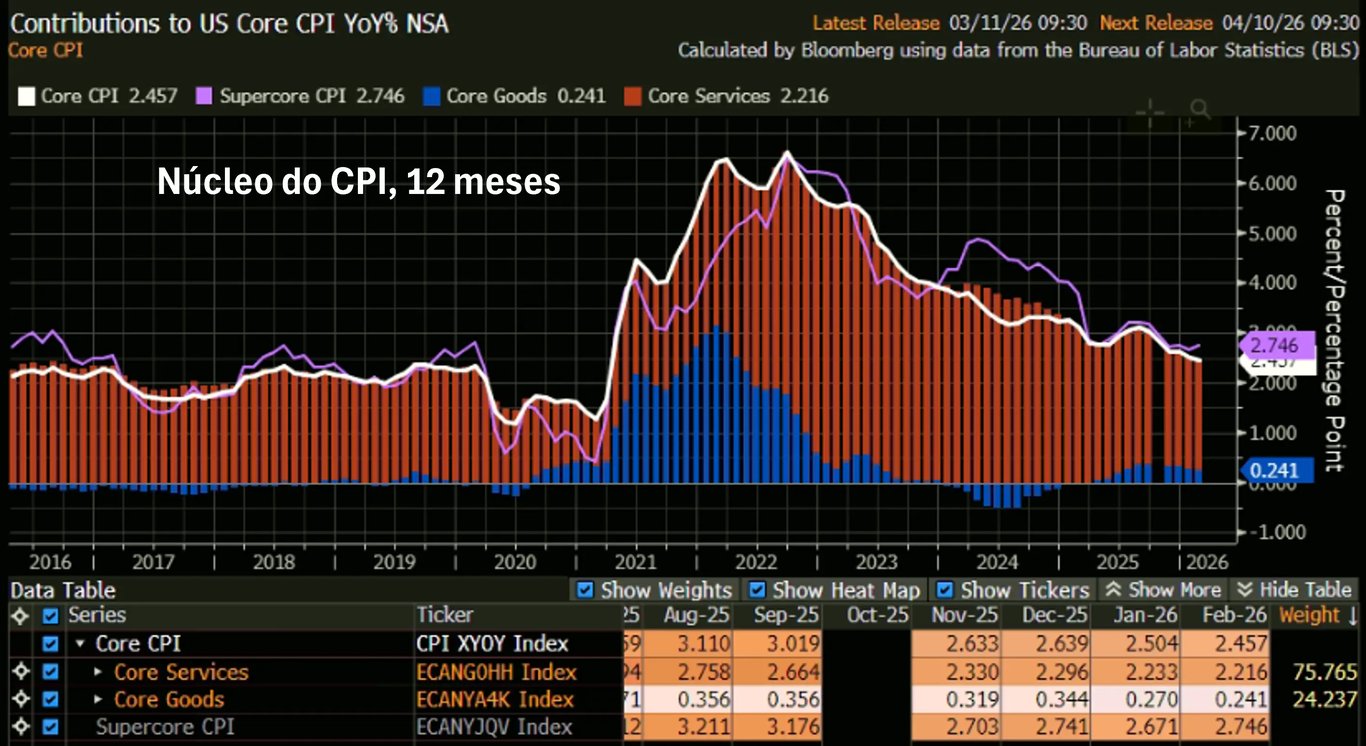1366x746 pixels.
Task: Click the Show More button
Action: click(x=1163, y=590)
